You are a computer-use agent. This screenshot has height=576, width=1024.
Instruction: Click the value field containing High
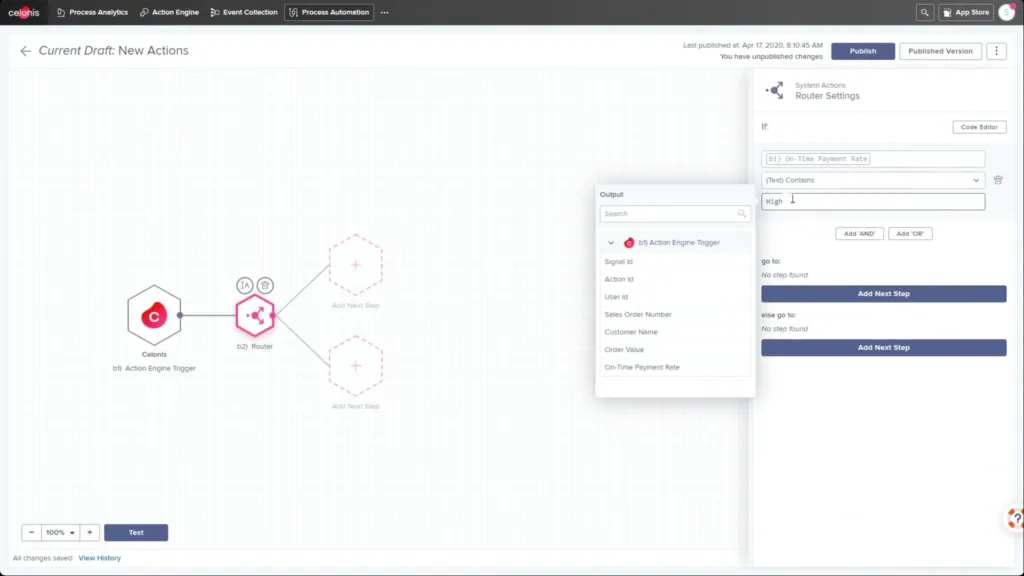pyautogui.click(x=872, y=201)
